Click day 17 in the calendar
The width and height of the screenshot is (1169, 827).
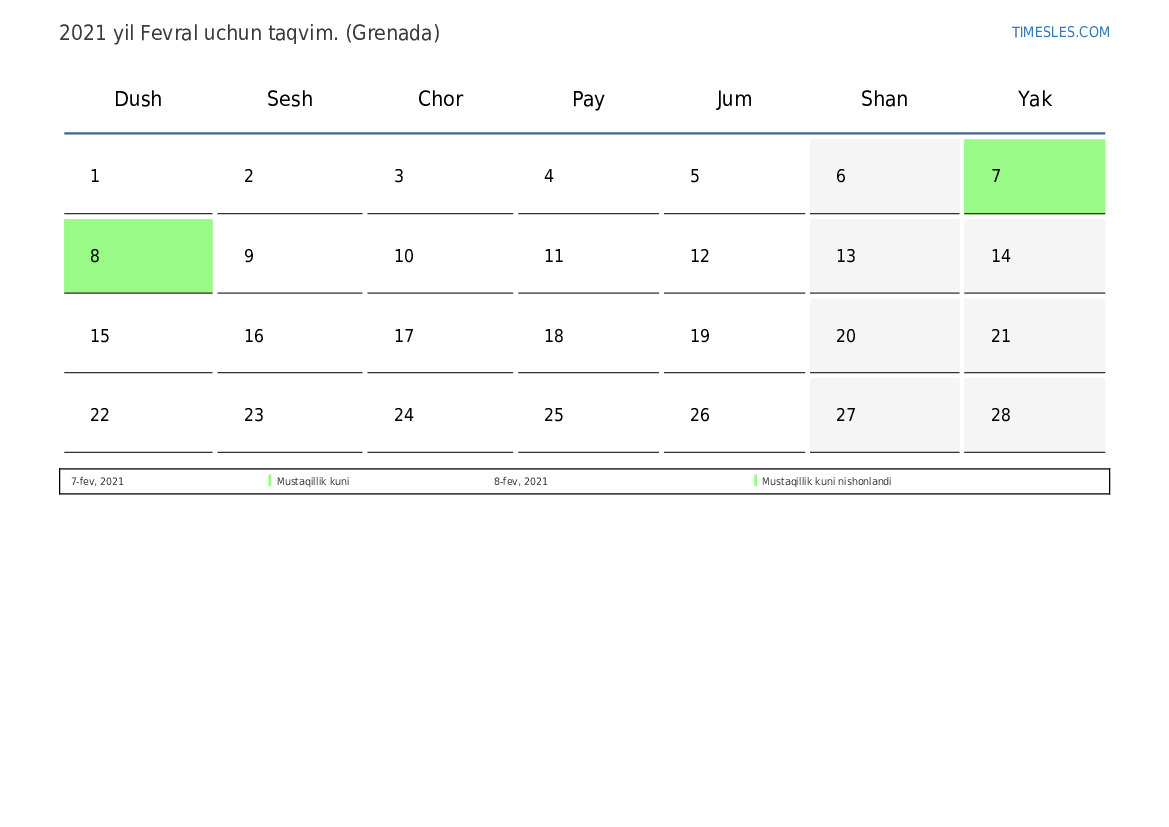click(x=440, y=336)
